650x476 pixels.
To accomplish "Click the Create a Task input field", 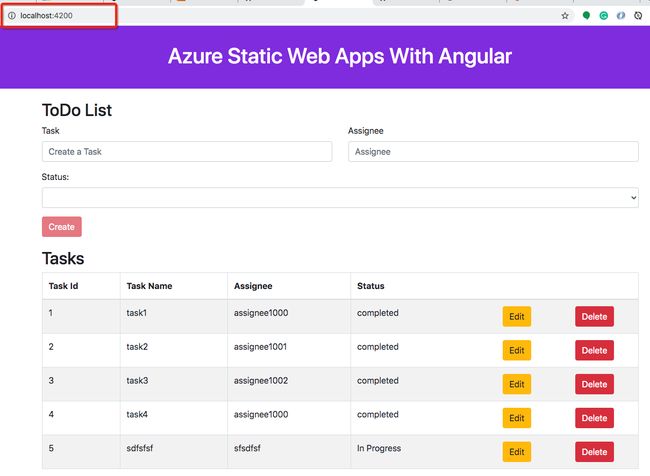I will tap(187, 152).
